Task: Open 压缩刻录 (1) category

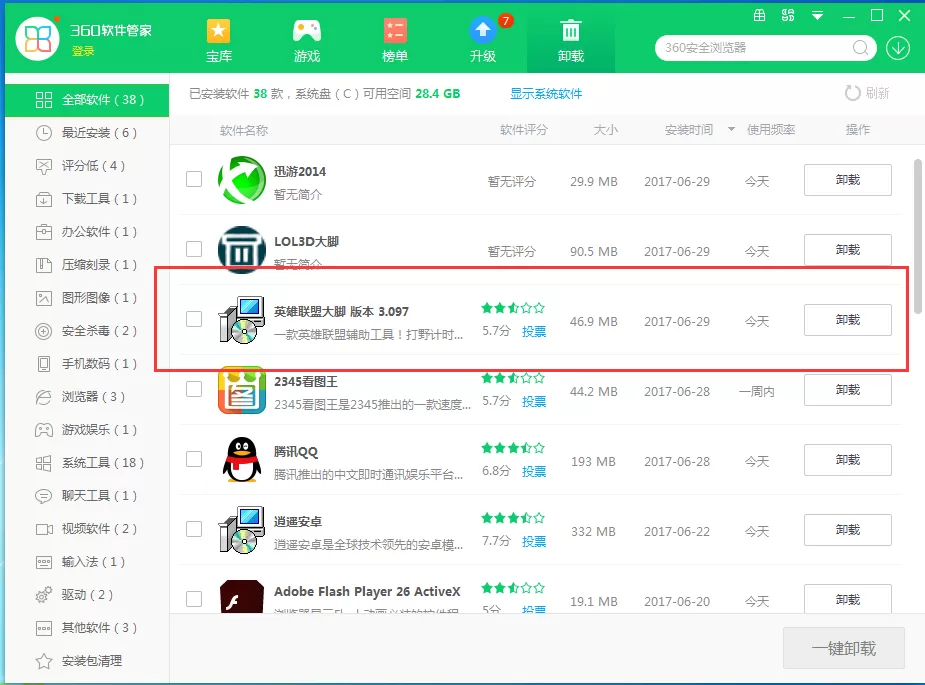Action: point(87,265)
